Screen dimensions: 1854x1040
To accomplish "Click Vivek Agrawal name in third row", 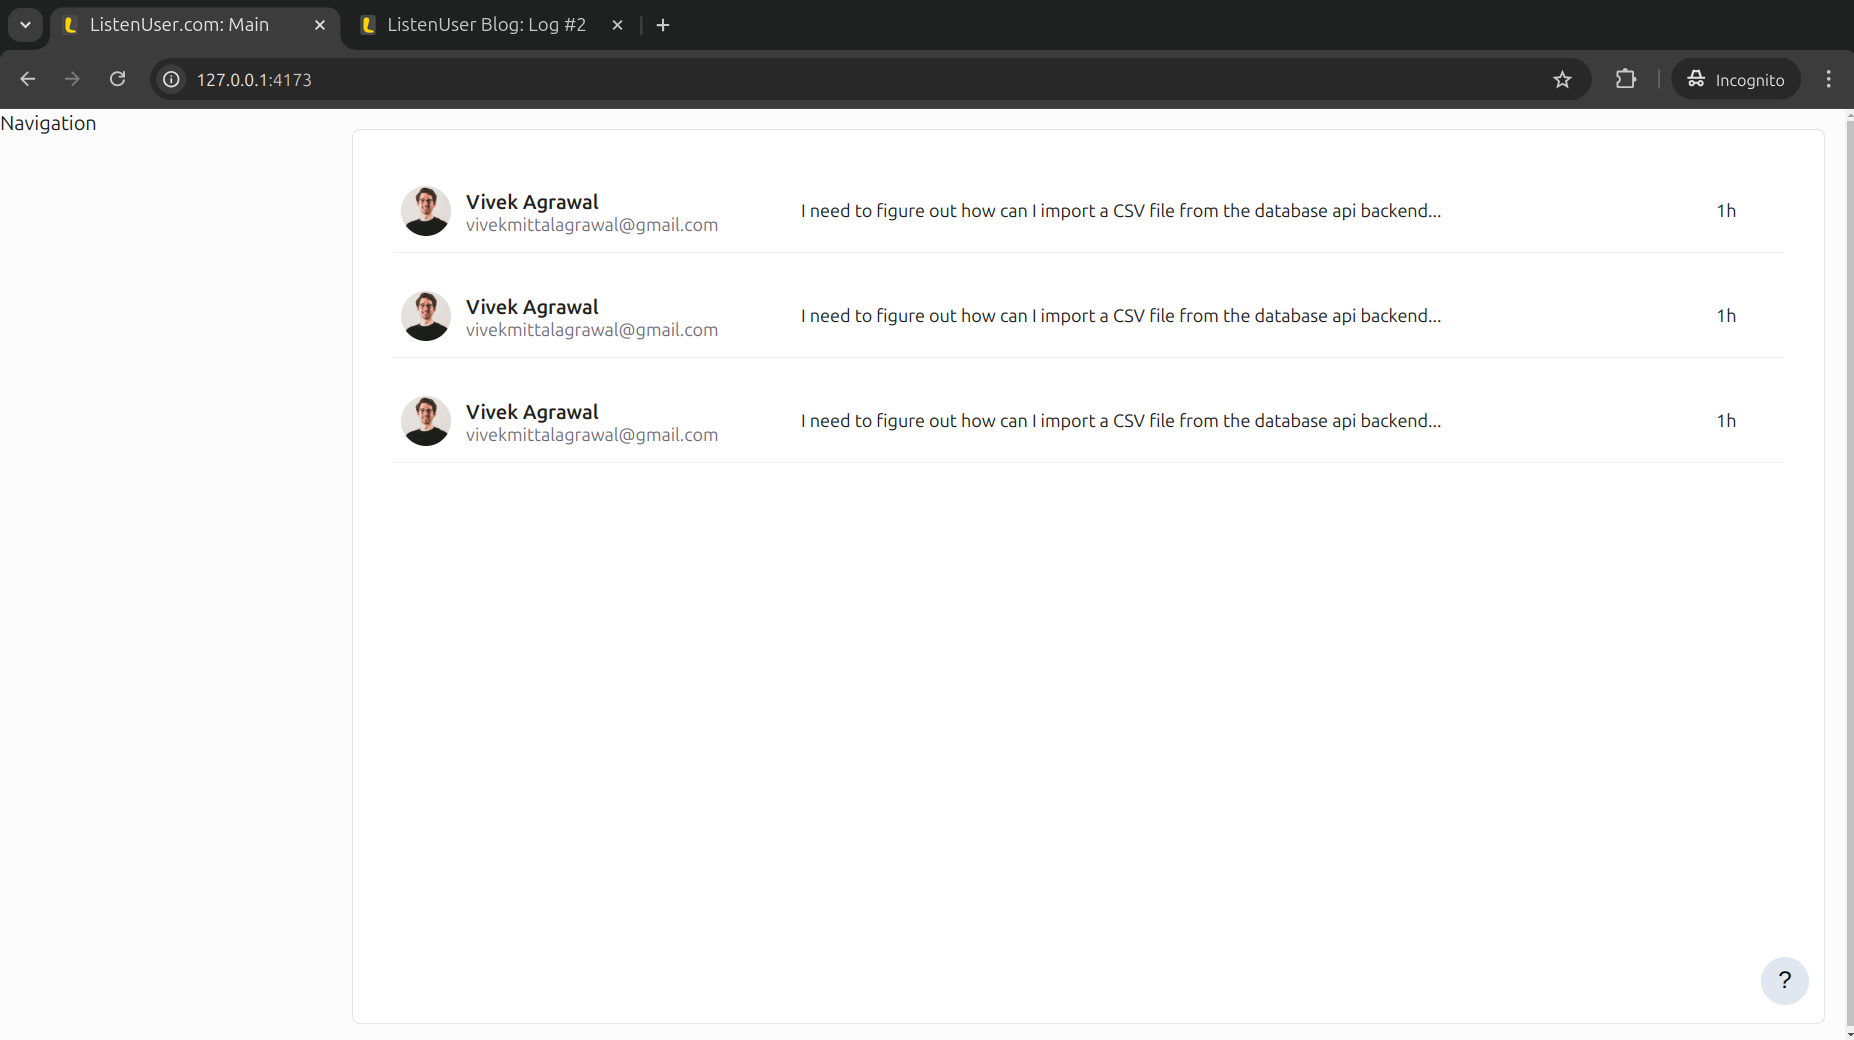I will [532, 412].
